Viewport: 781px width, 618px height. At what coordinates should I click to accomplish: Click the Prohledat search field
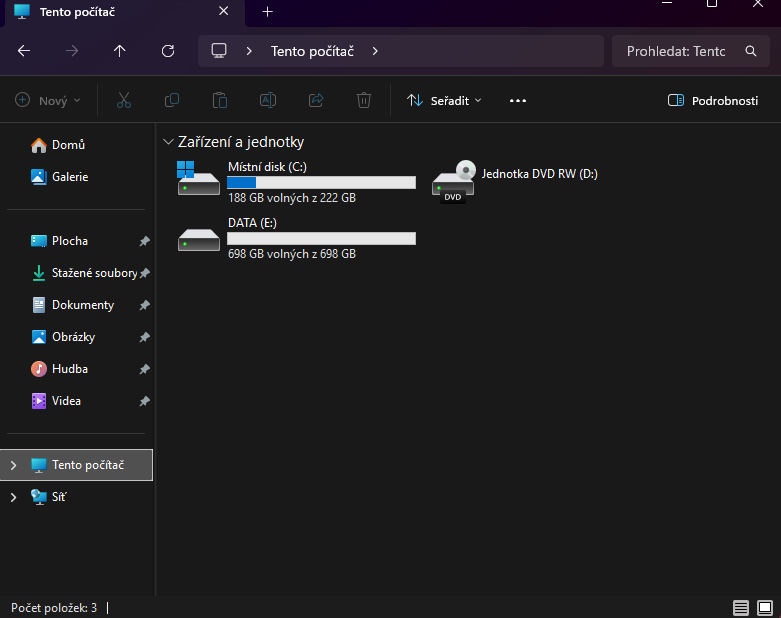click(x=675, y=51)
